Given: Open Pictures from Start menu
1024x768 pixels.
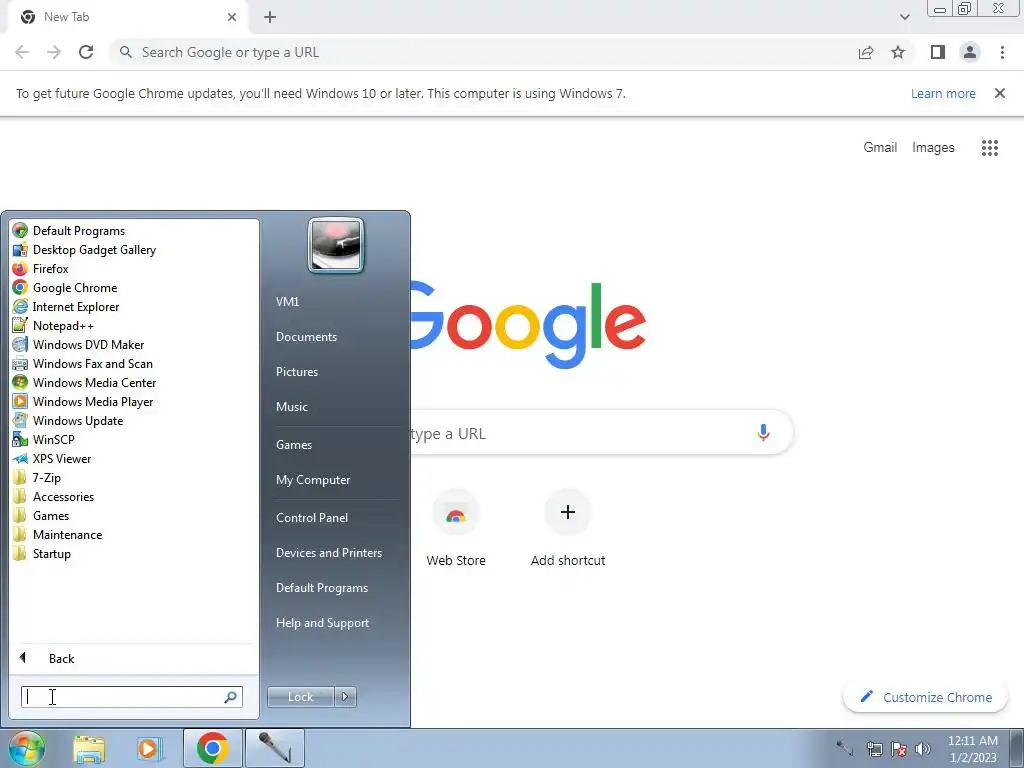Looking at the screenshot, I should tap(296, 371).
